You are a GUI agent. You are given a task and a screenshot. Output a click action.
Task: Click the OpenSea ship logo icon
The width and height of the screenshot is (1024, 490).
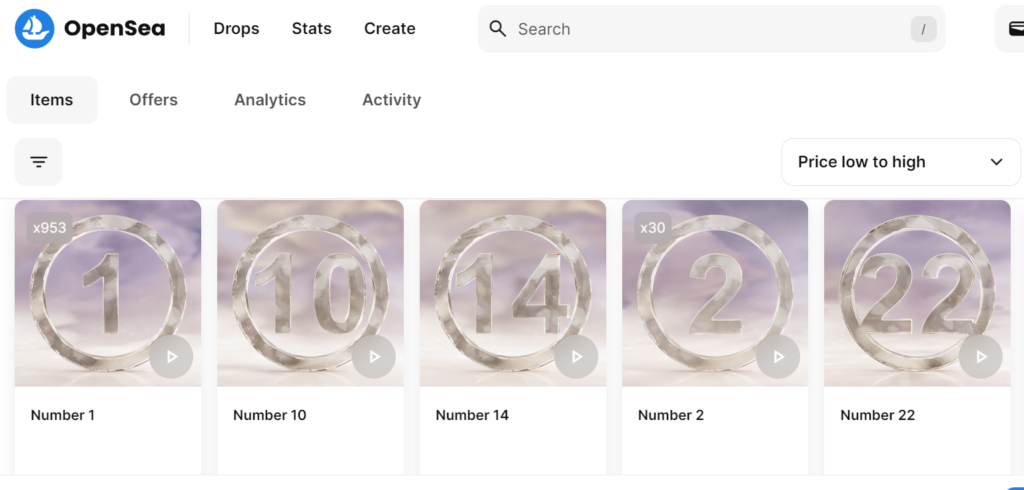(35, 29)
